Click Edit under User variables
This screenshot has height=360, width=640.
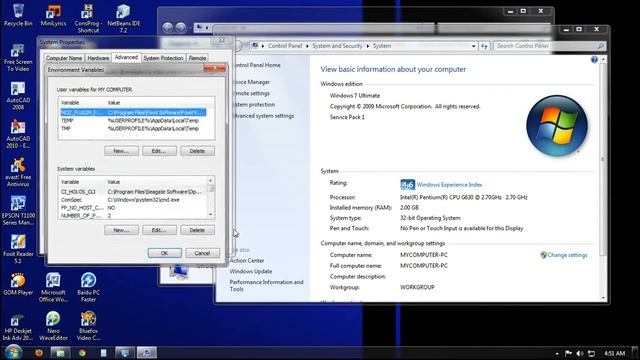pos(159,151)
